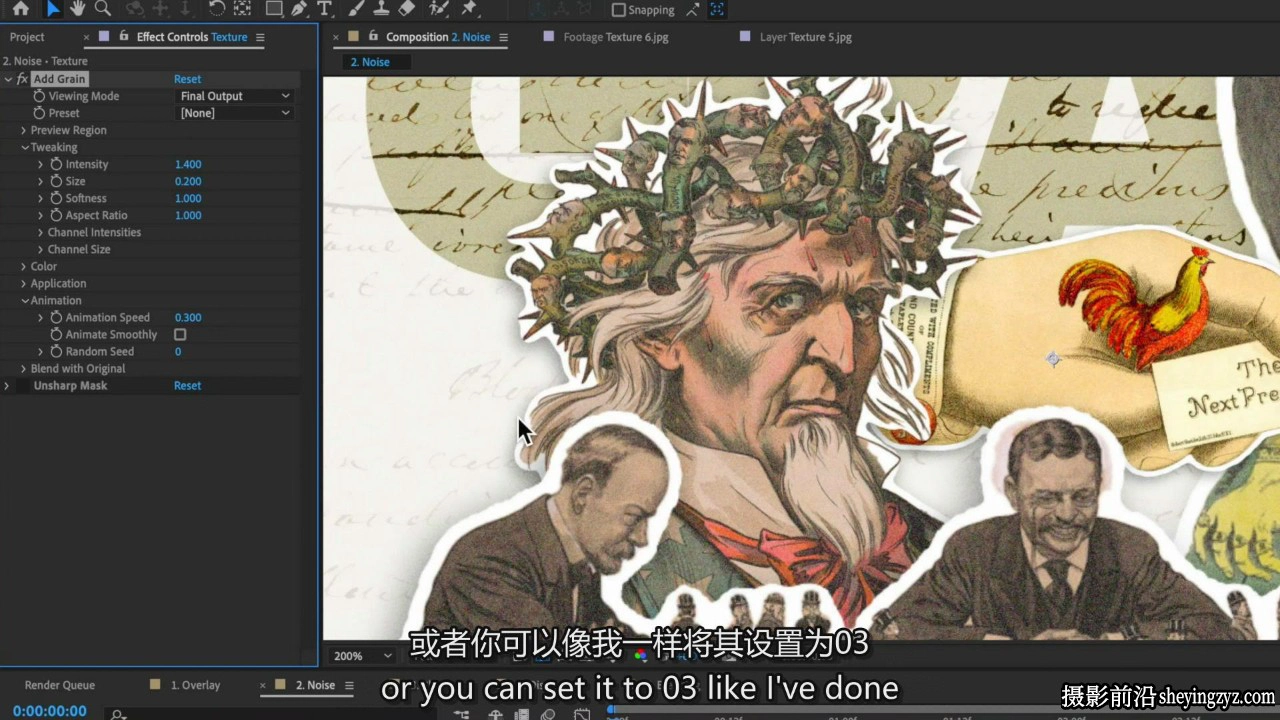Click the Intensity stopwatch icon
Screen dimensions: 1280x720
click(x=56, y=164)
